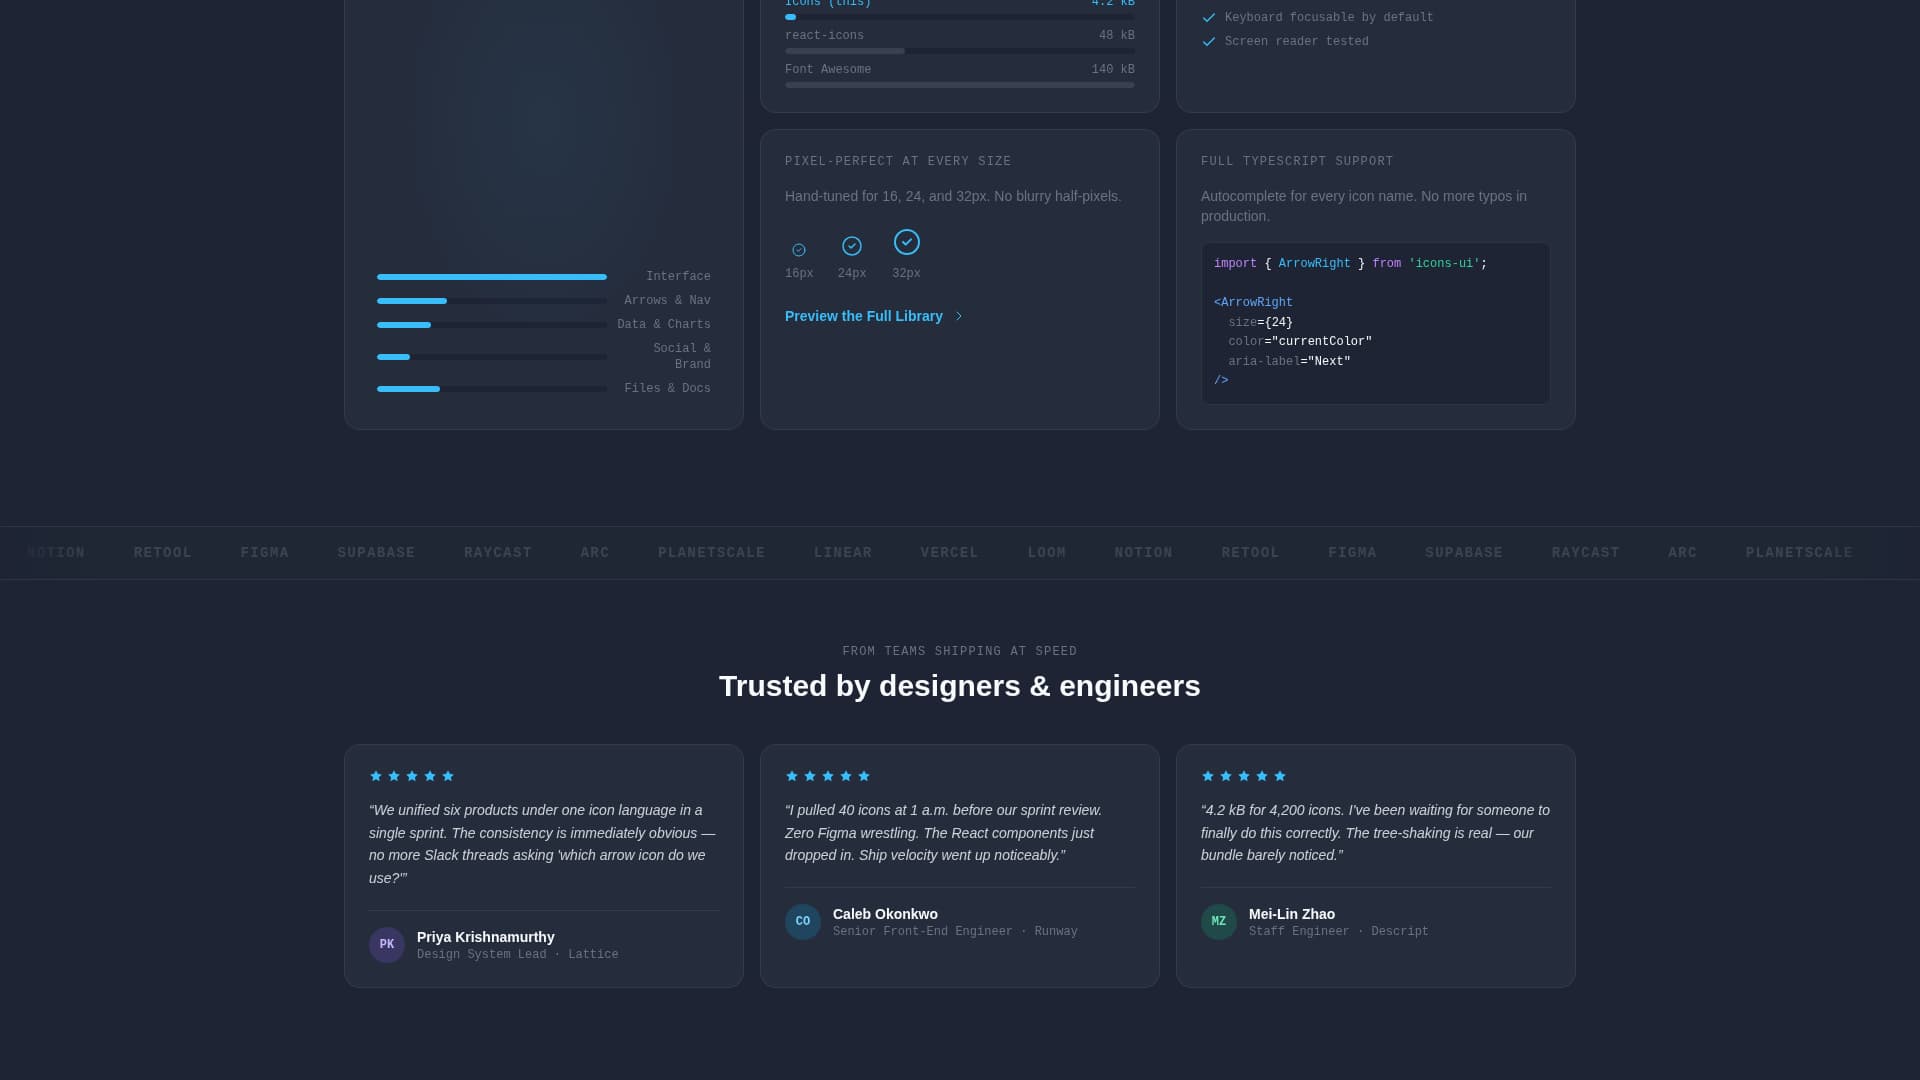
Task: Toggle the Screen reader tested checkmark
Action: [1209, 42]
